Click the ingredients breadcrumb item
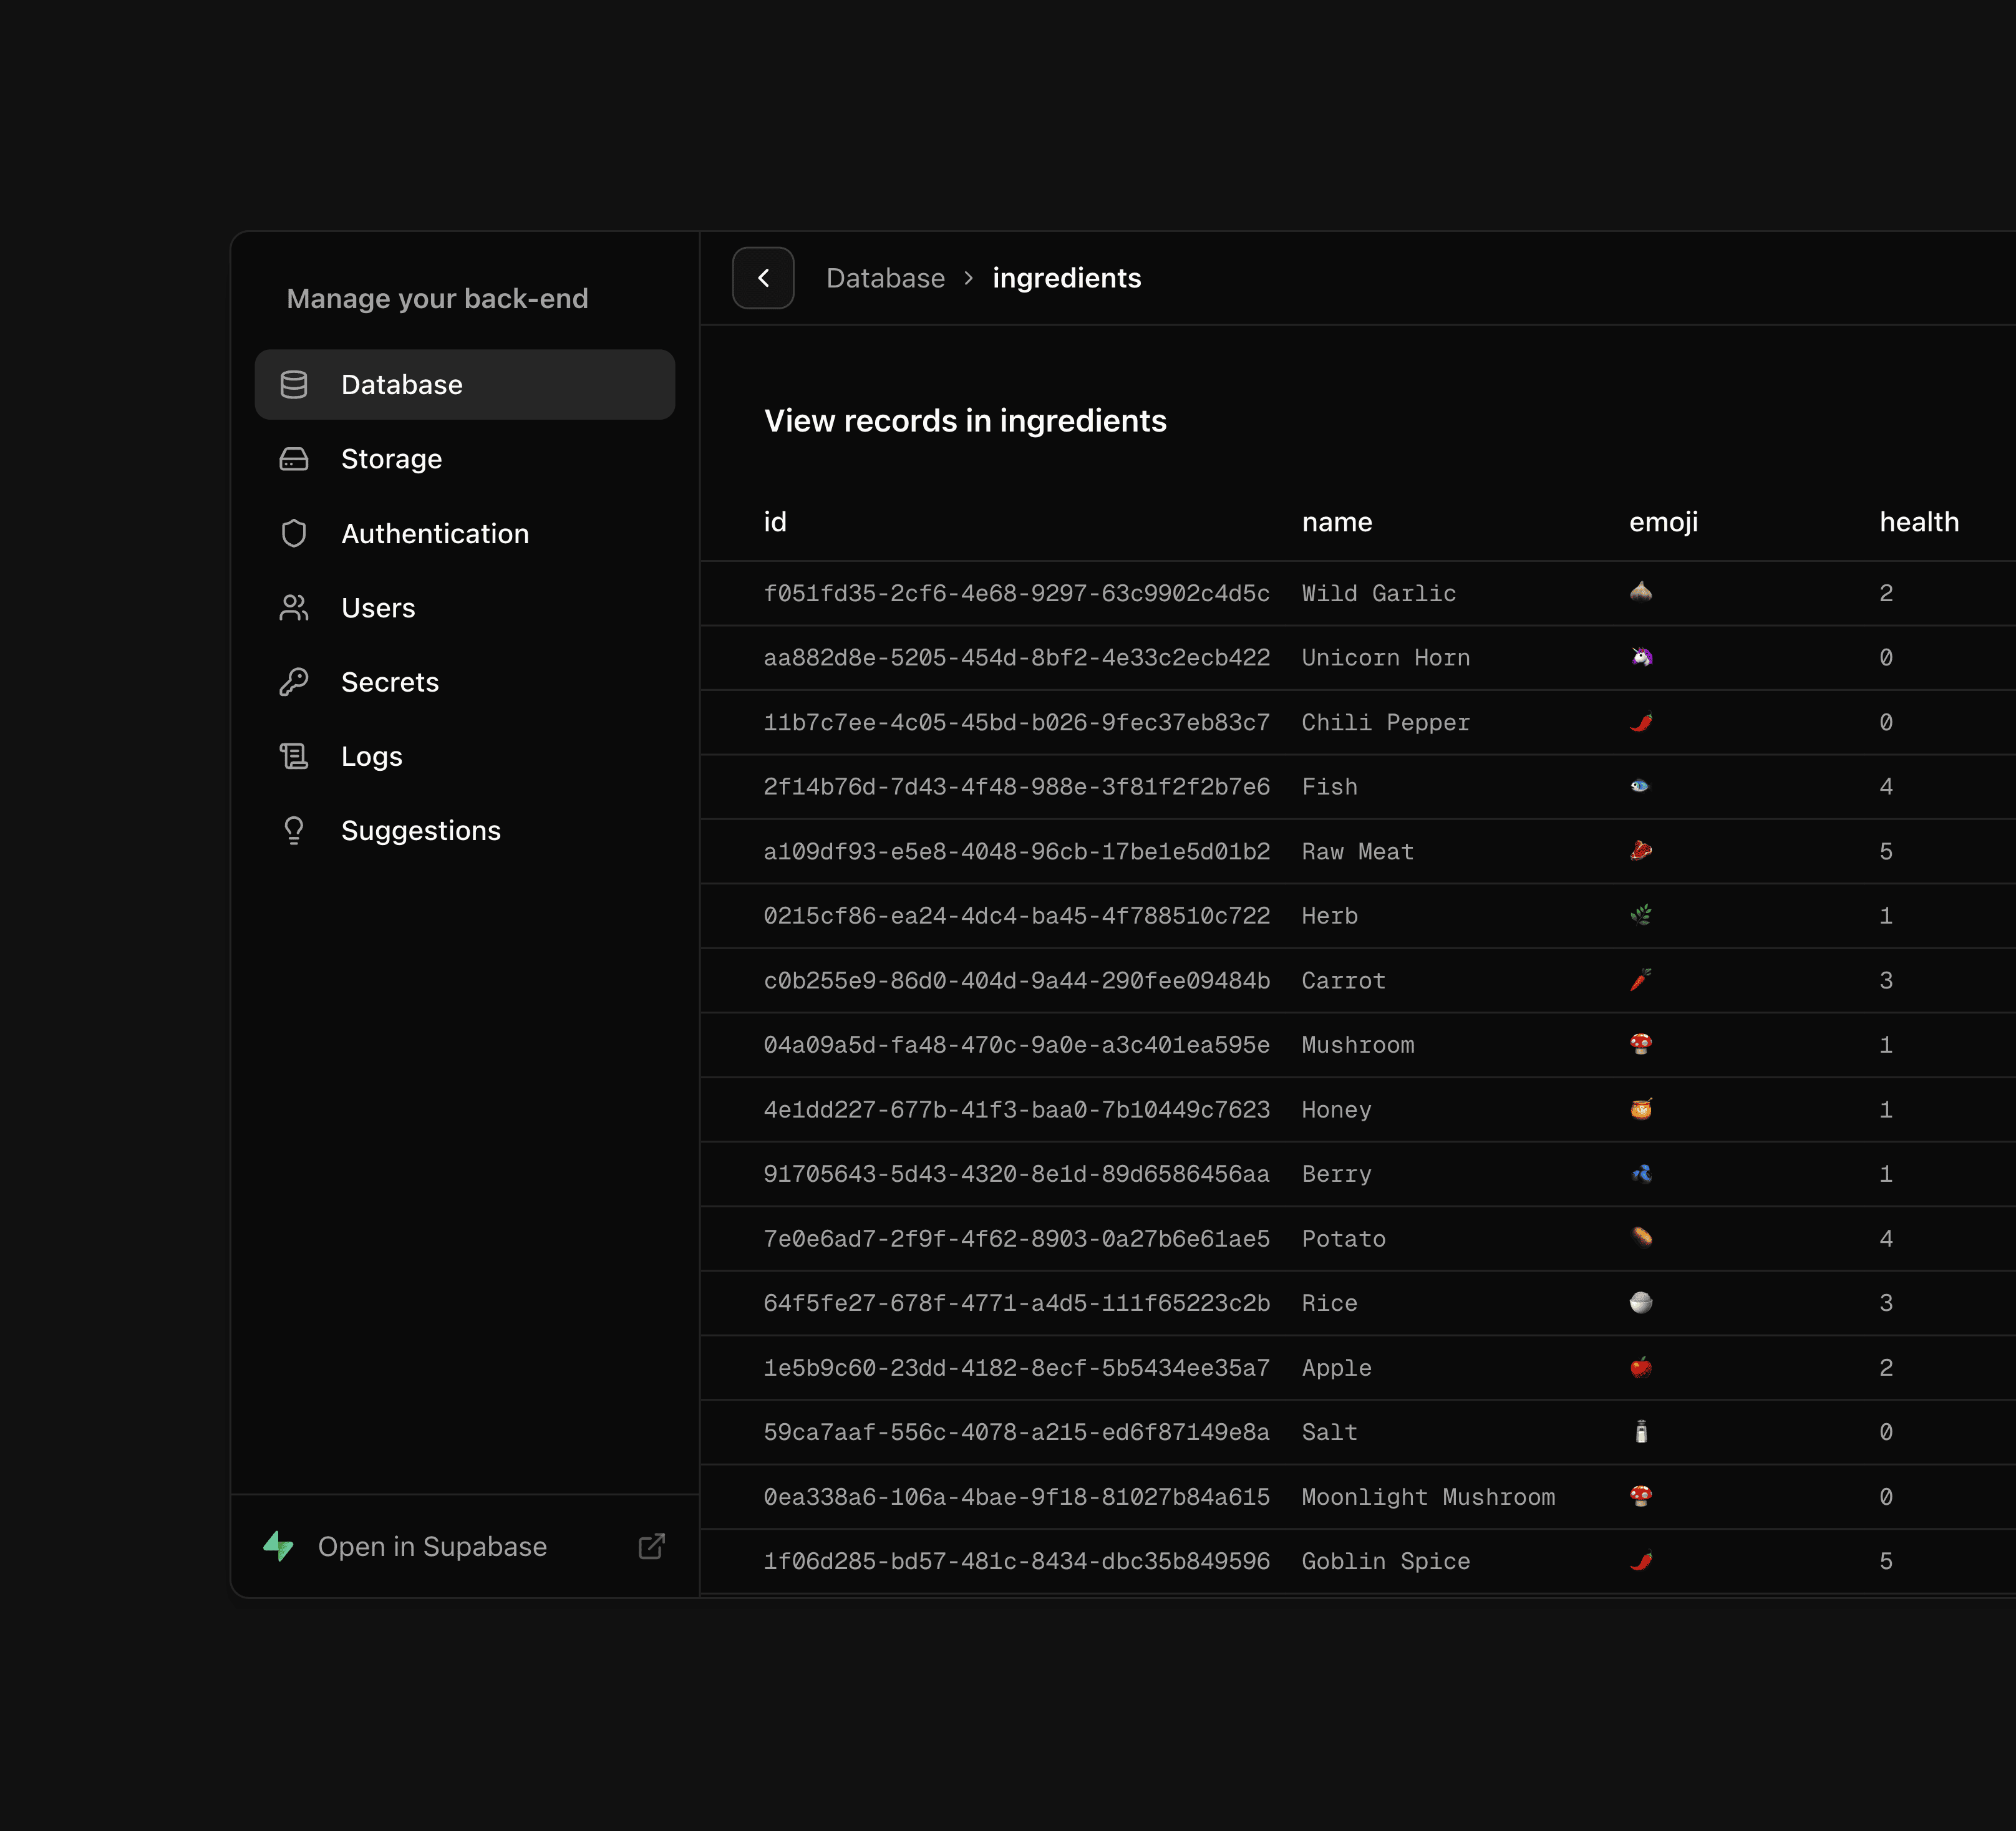Image resolution: width=2016 pixels, height=1831 pixels. click(1067, 278)
